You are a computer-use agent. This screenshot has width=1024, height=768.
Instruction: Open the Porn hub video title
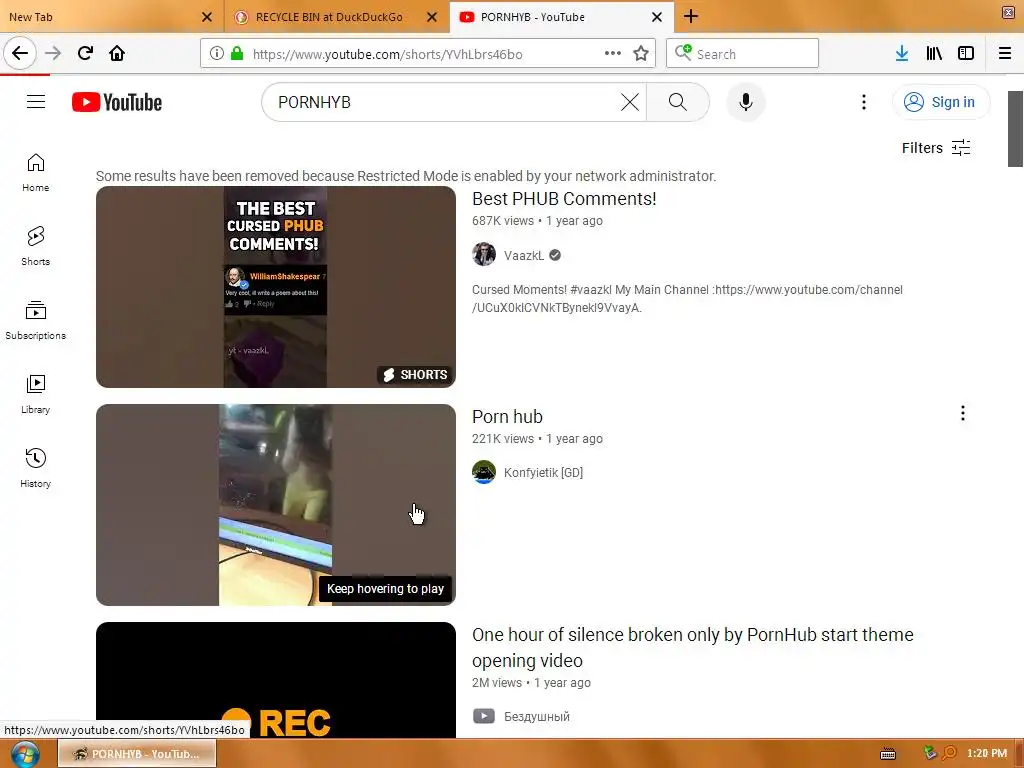[x=507, y=417]
